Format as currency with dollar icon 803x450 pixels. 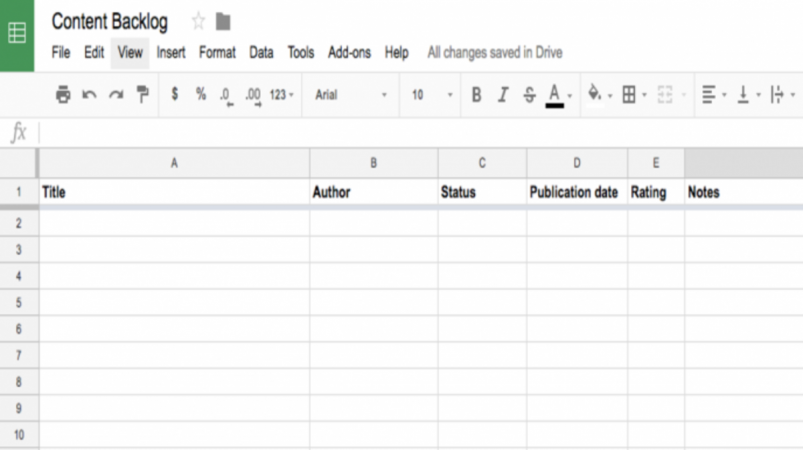pos(175,94)
